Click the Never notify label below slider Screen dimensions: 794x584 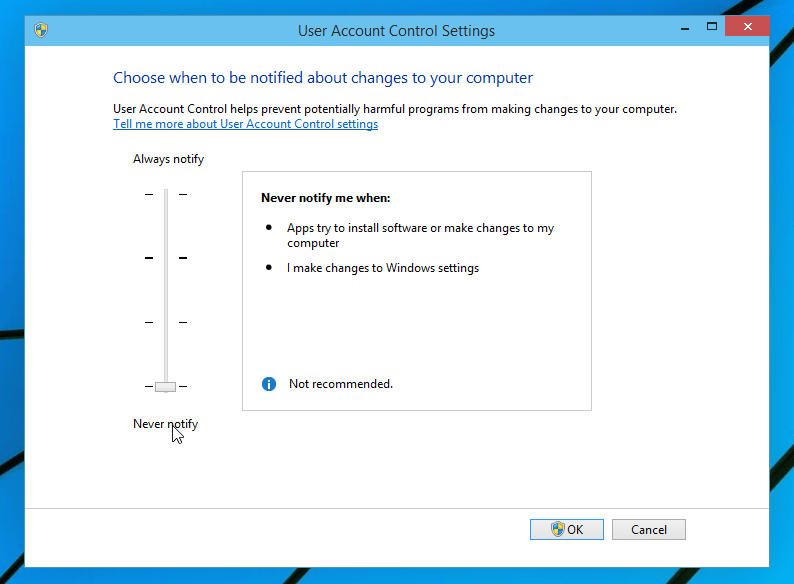coord(165,424)
